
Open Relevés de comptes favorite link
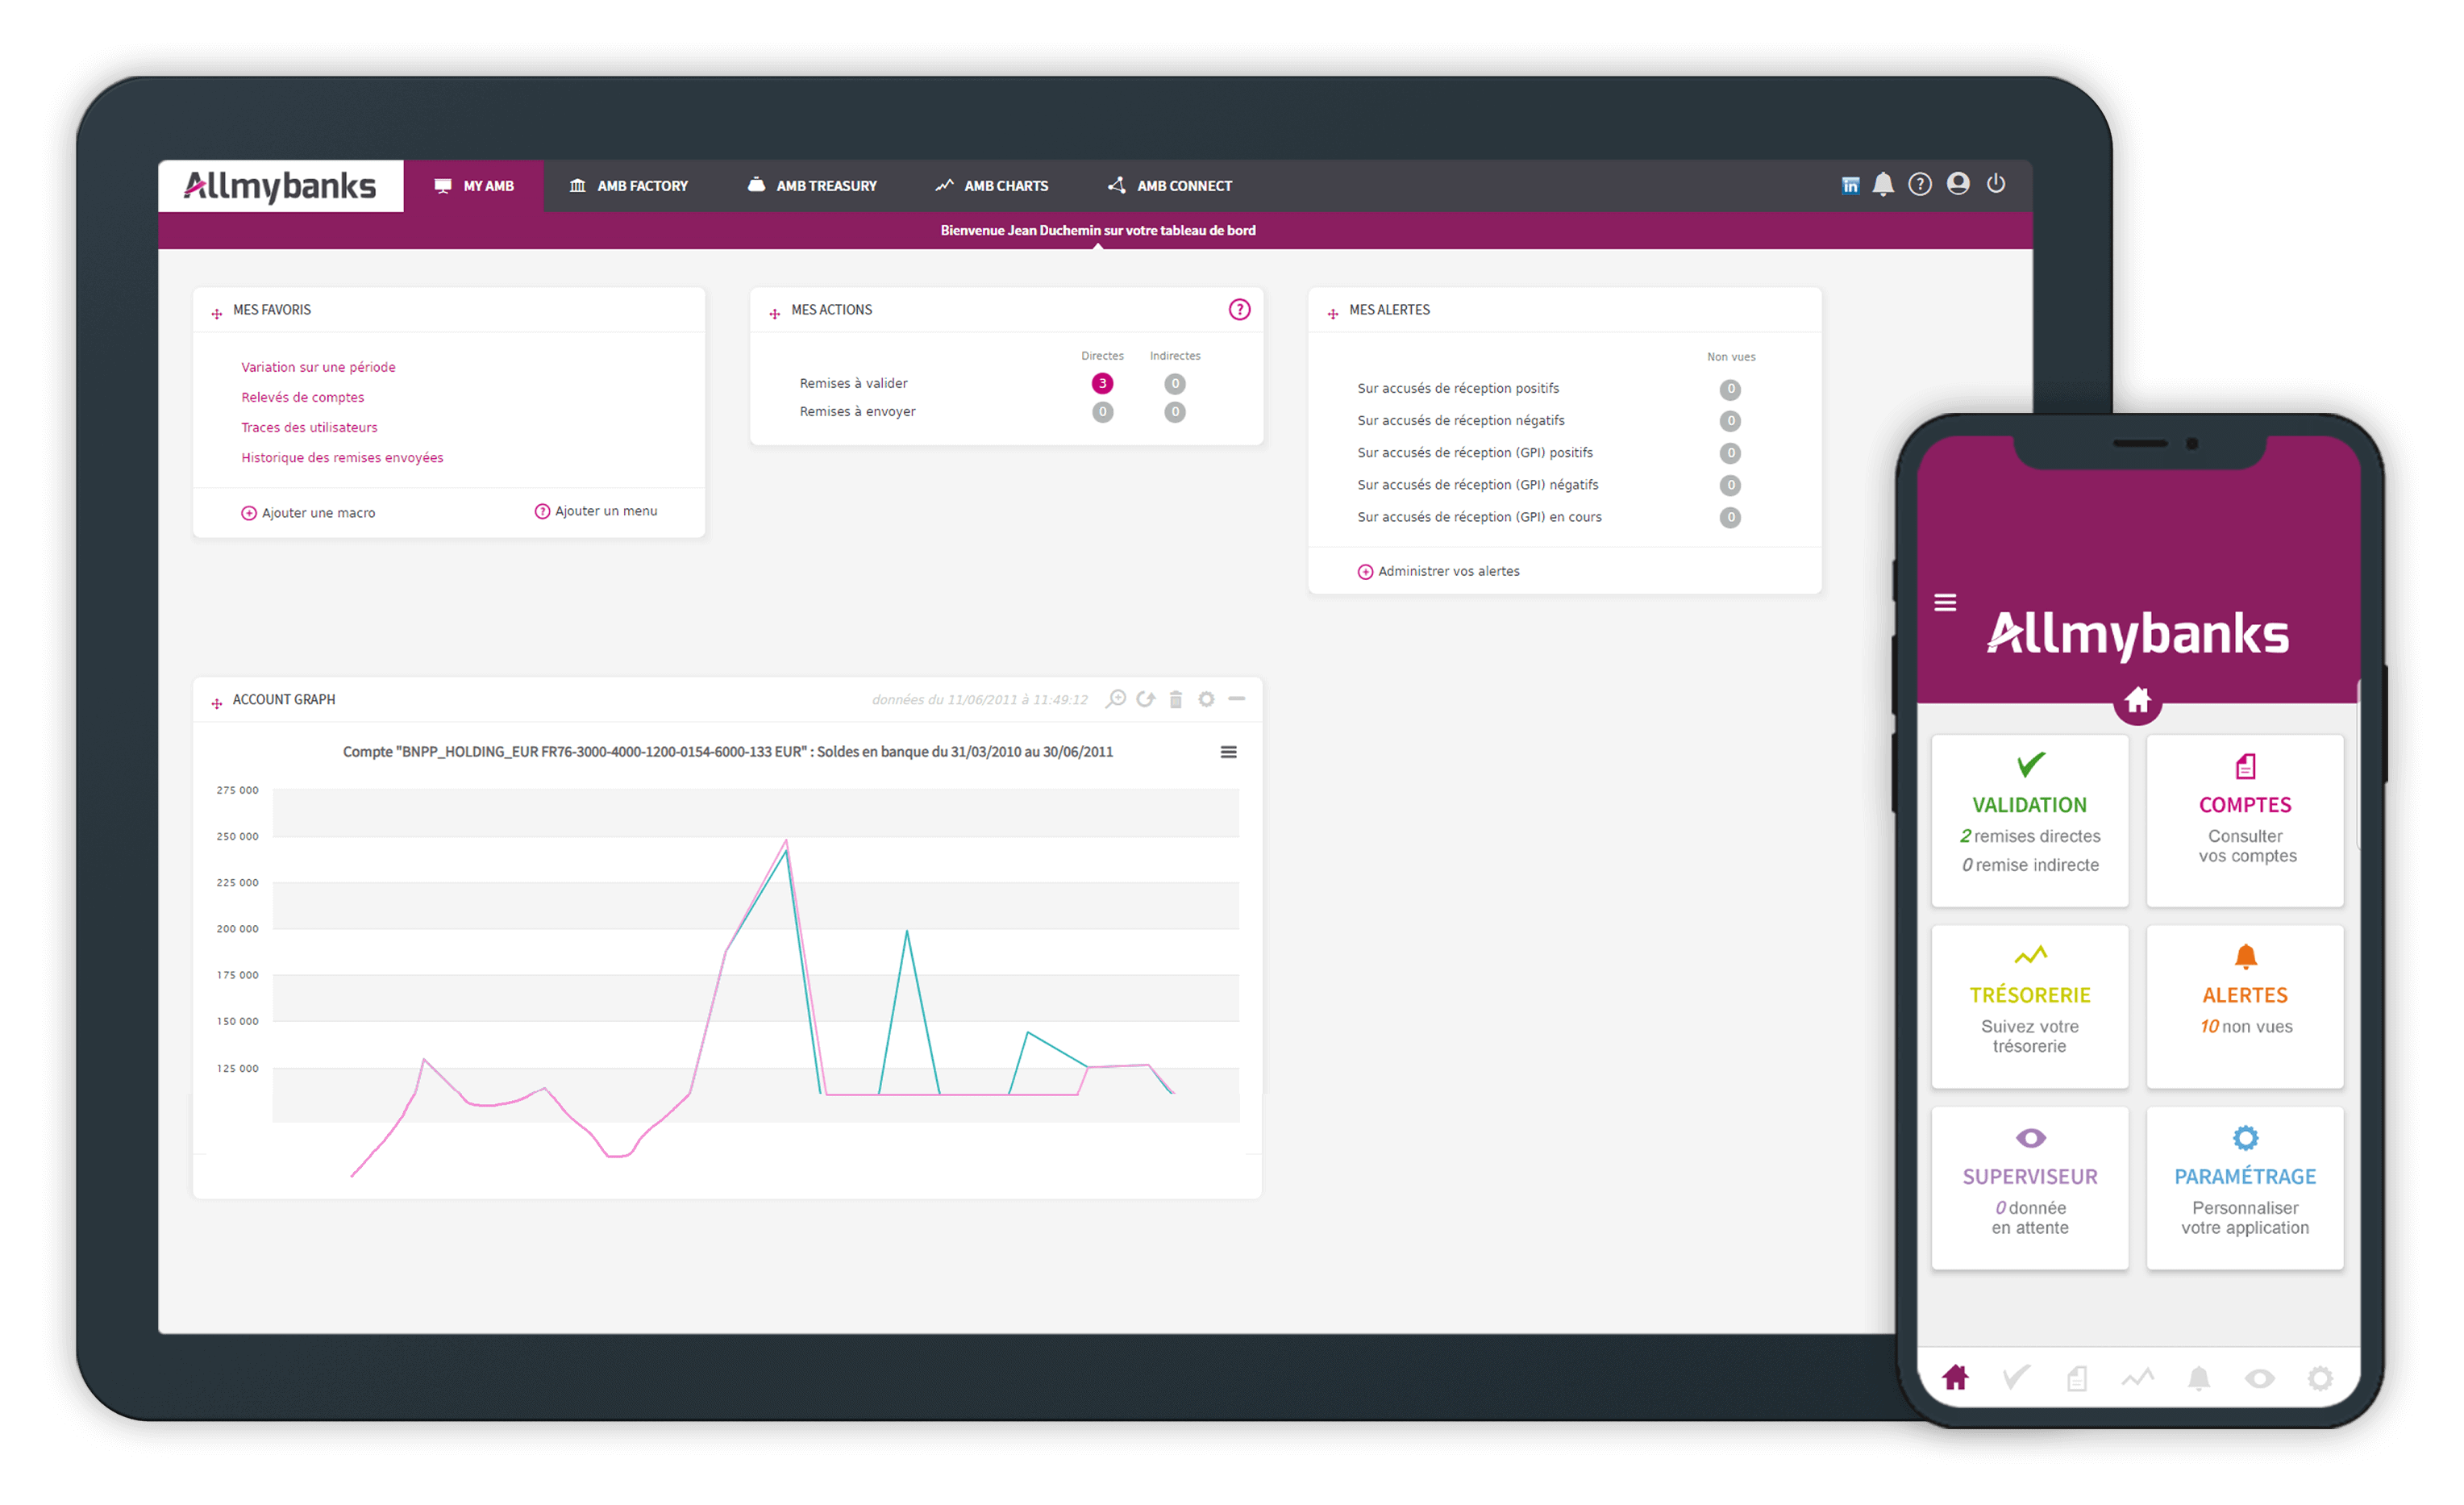(x=302, y=397)
